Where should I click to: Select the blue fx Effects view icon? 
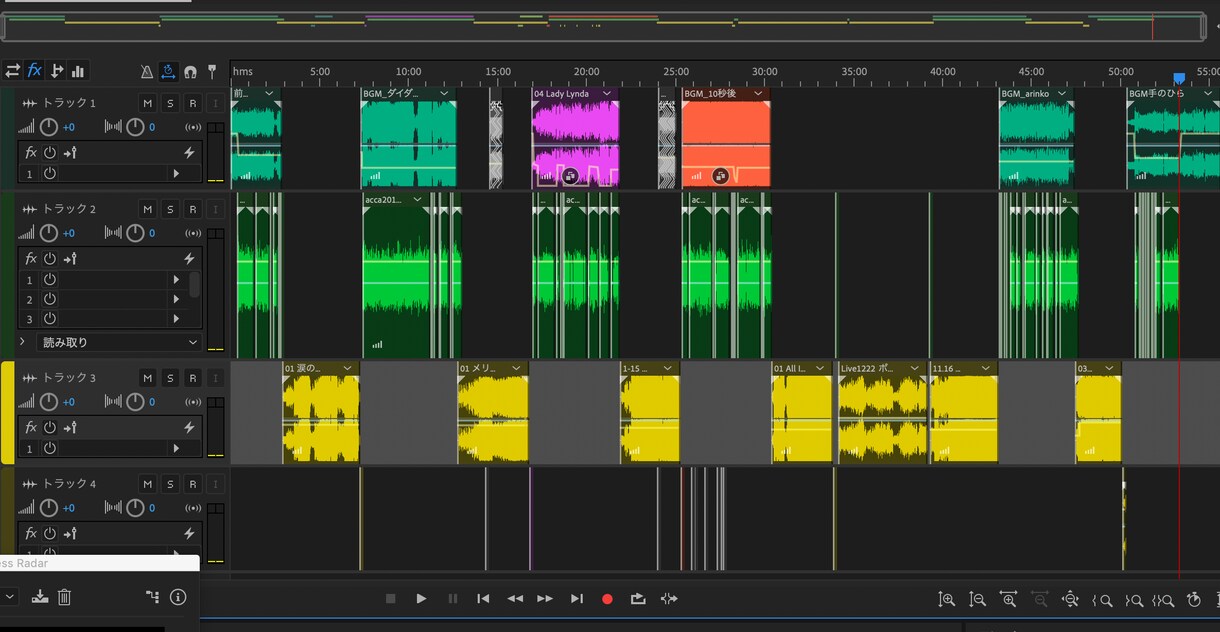click(x=34, y=71)
